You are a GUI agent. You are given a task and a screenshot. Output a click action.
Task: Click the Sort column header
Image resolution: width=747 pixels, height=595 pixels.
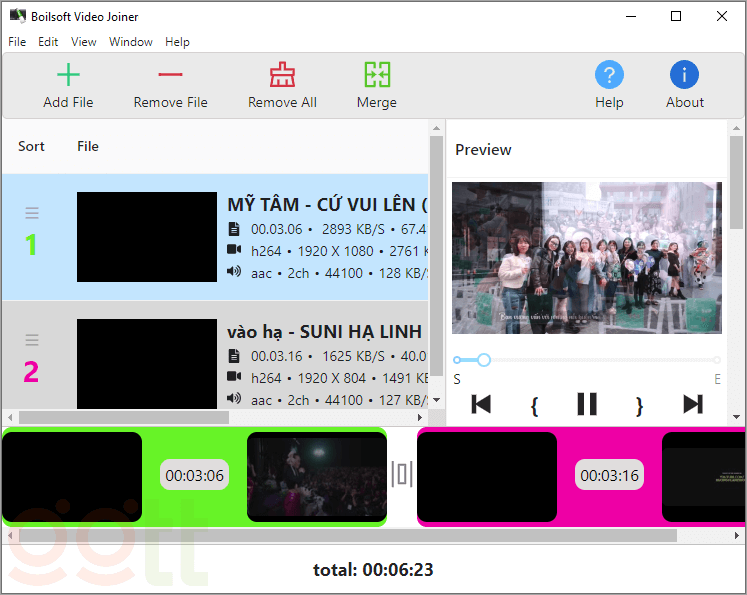[x=31, y=146]
